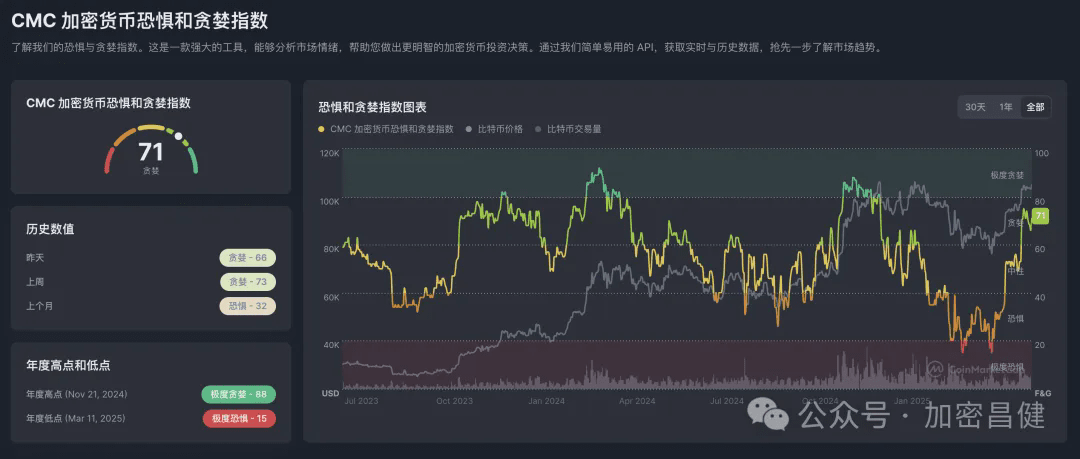Viewport: 1080px width, 459px height.
Task: Click the page title CMC 加密货币恐惧和贪婪指数
Action: pyautogui.click(x=140, y=21)
